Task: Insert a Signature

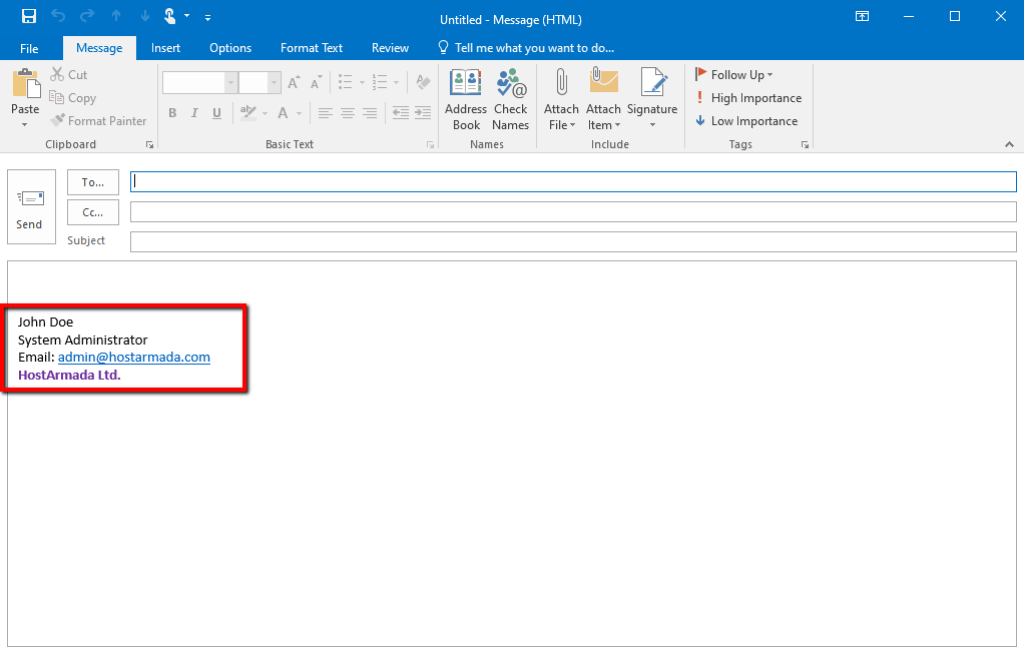Action: 652,97
